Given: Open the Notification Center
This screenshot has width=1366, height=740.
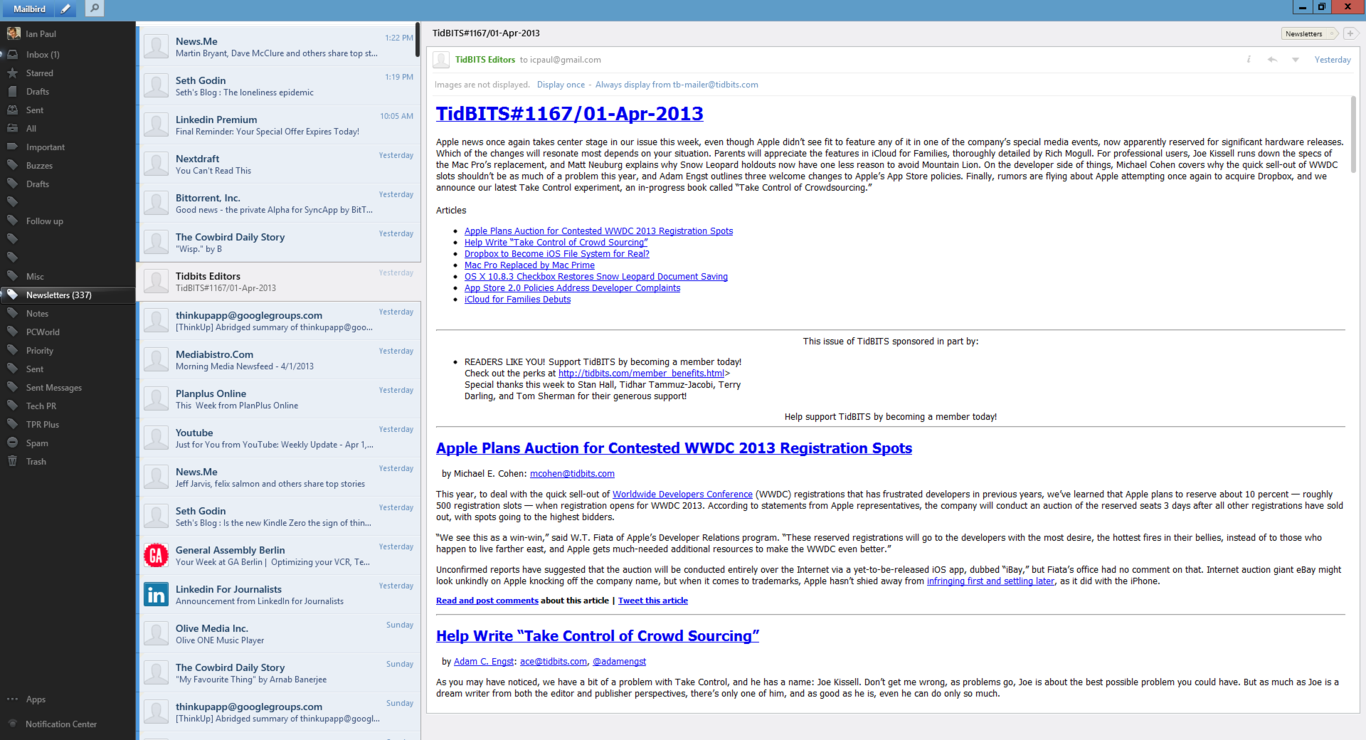Looking at the screenshot, I should [61, 724].
